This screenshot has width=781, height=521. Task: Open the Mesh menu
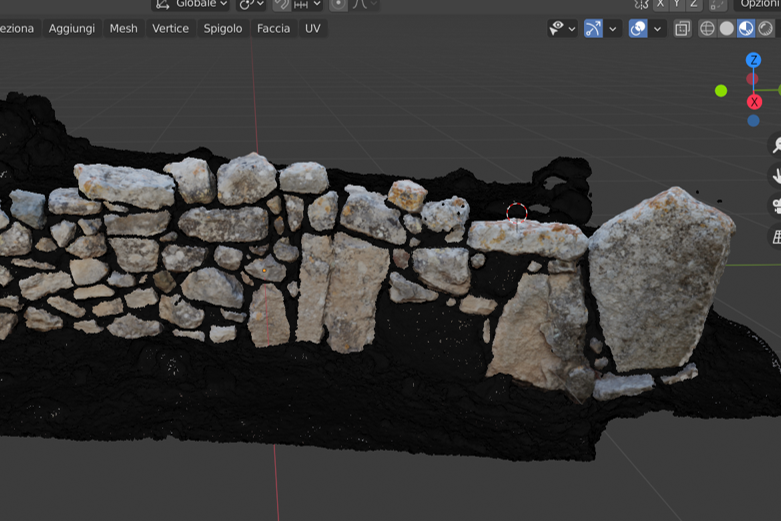[123, 28]
